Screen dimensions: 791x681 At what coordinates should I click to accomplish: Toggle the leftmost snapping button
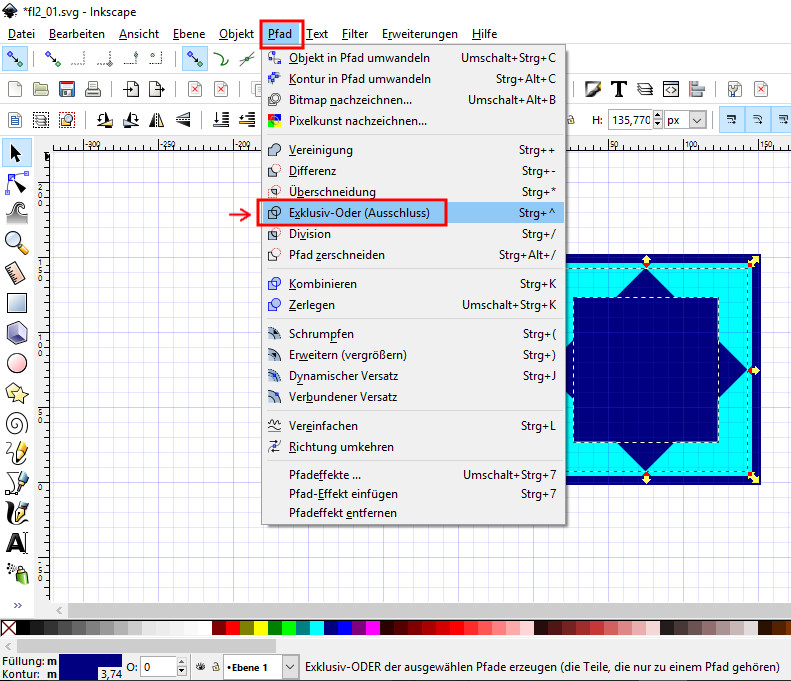(14, 59)
